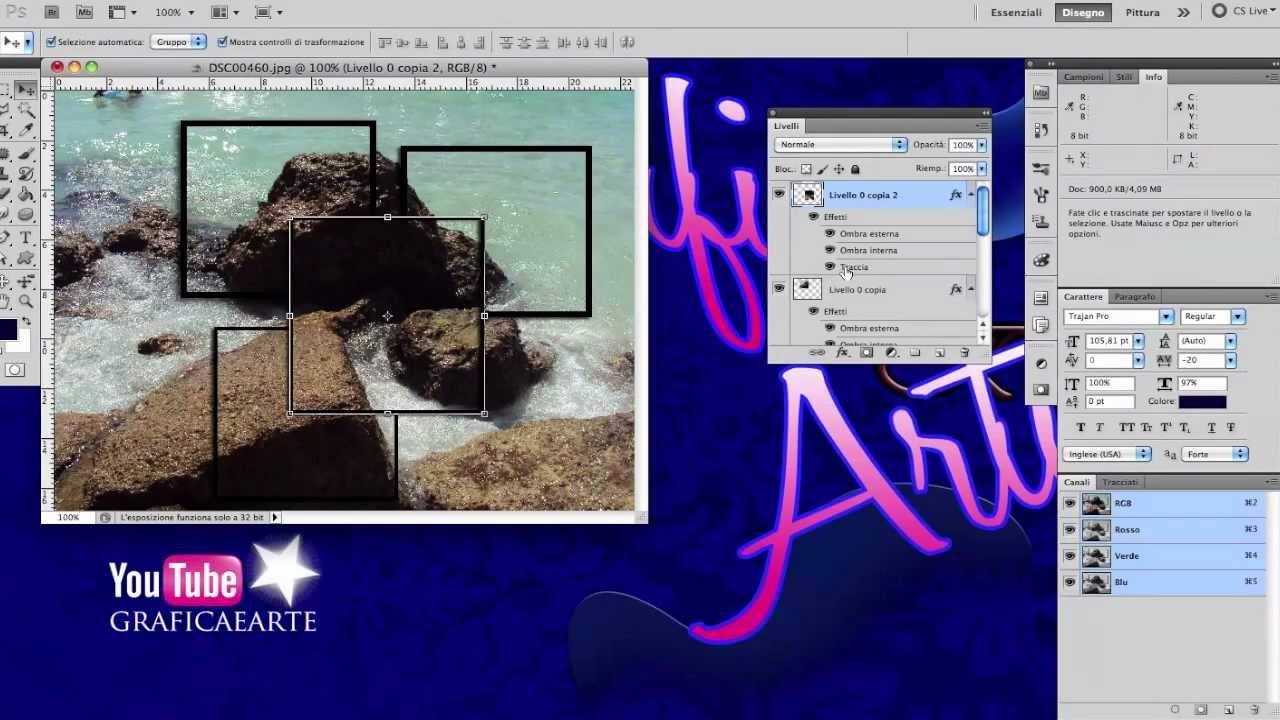The height and width of the screenshot is (720, 1280).
Task: Click the foreground color swatch
Action: (9, 330)
